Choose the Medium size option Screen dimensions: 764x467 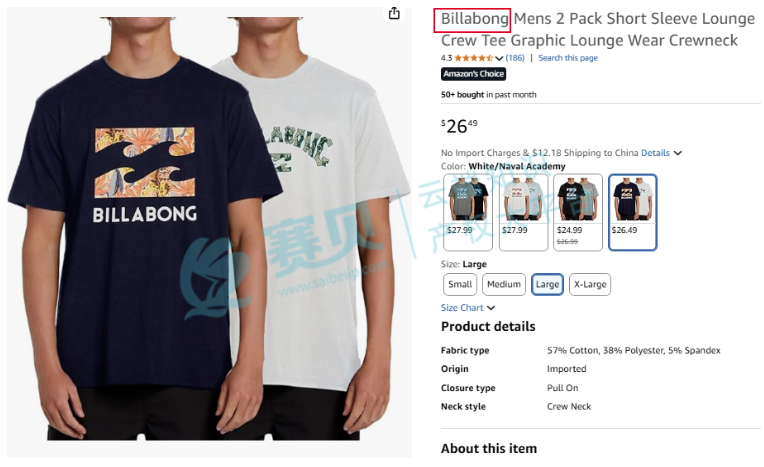click(x=504, y=284)
